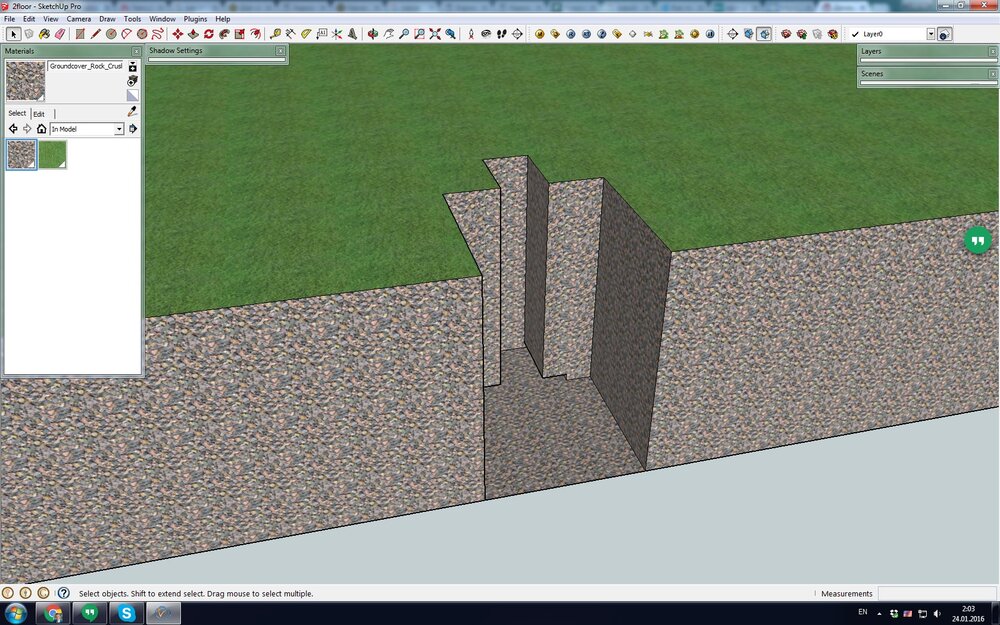Choose the Line pencil tool

[96, 34]
